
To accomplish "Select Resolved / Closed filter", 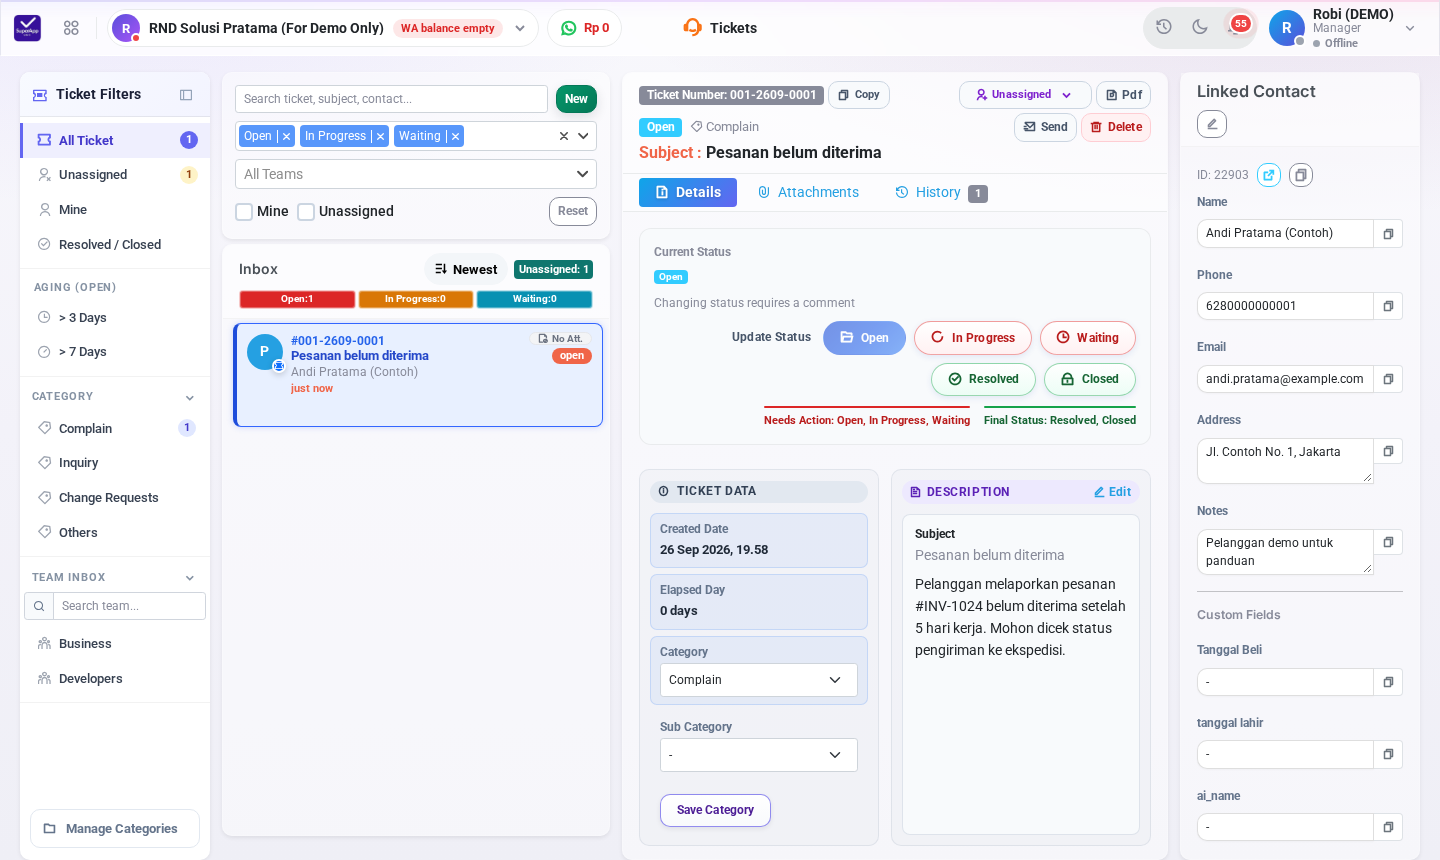I will coord(115,244).
